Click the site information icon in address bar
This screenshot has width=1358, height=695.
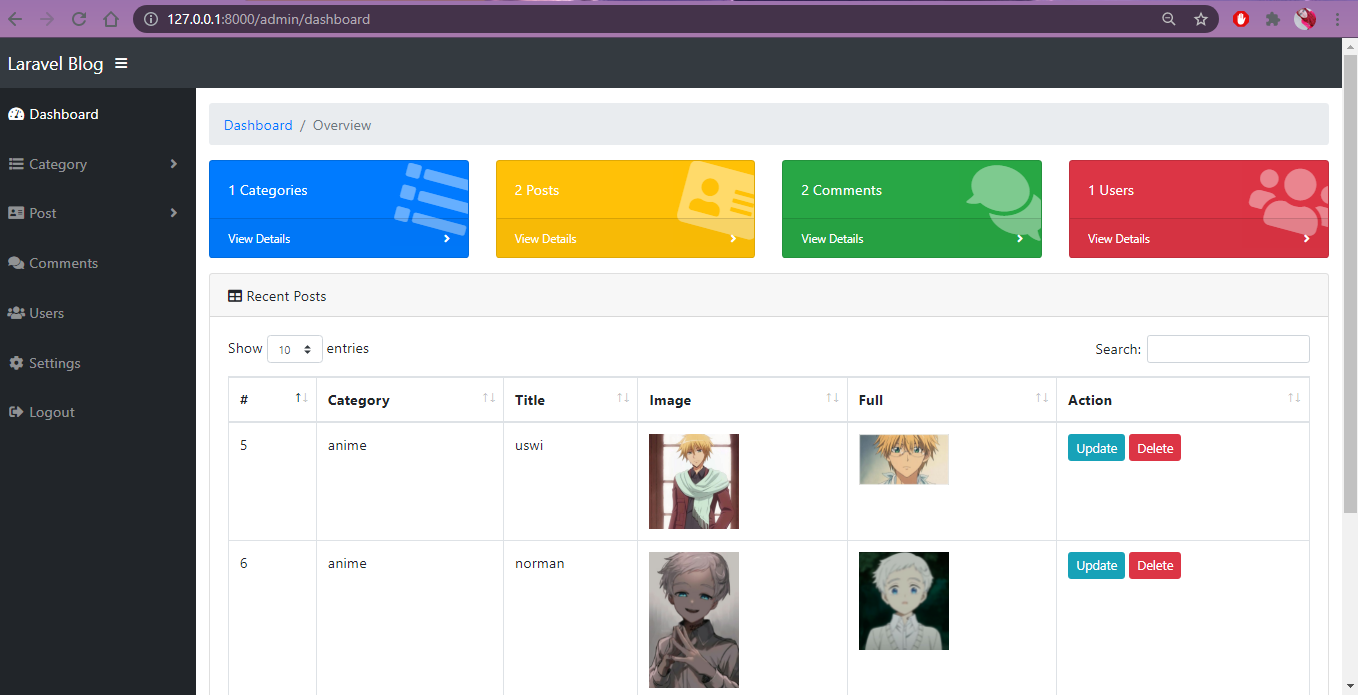click(150, 19)
